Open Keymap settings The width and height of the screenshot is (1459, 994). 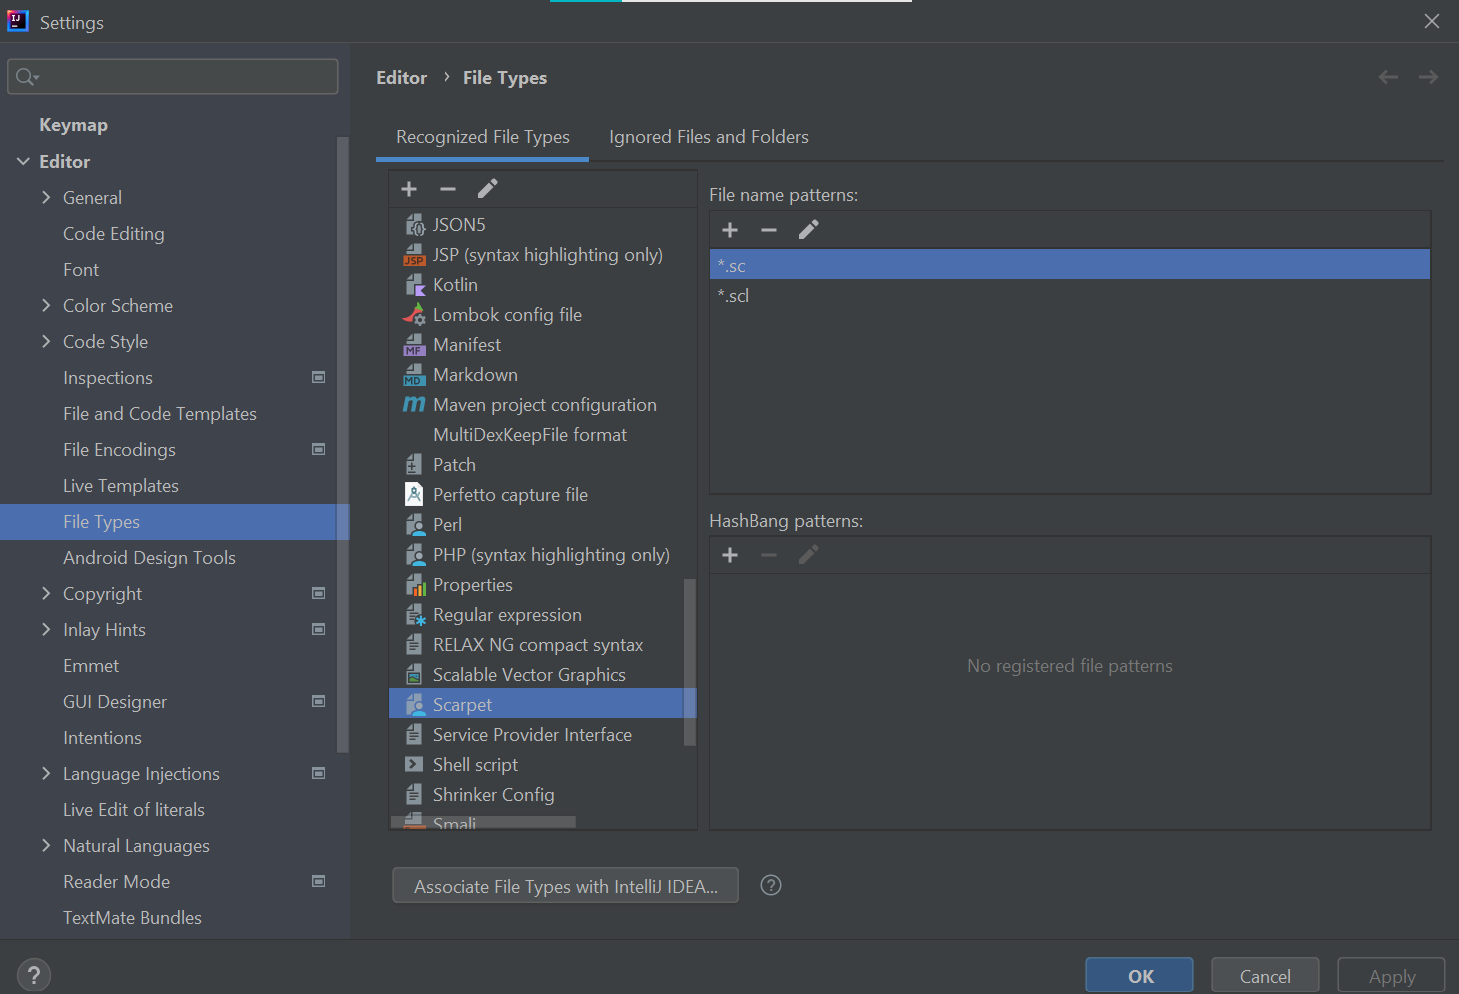[x=73, y=125]
